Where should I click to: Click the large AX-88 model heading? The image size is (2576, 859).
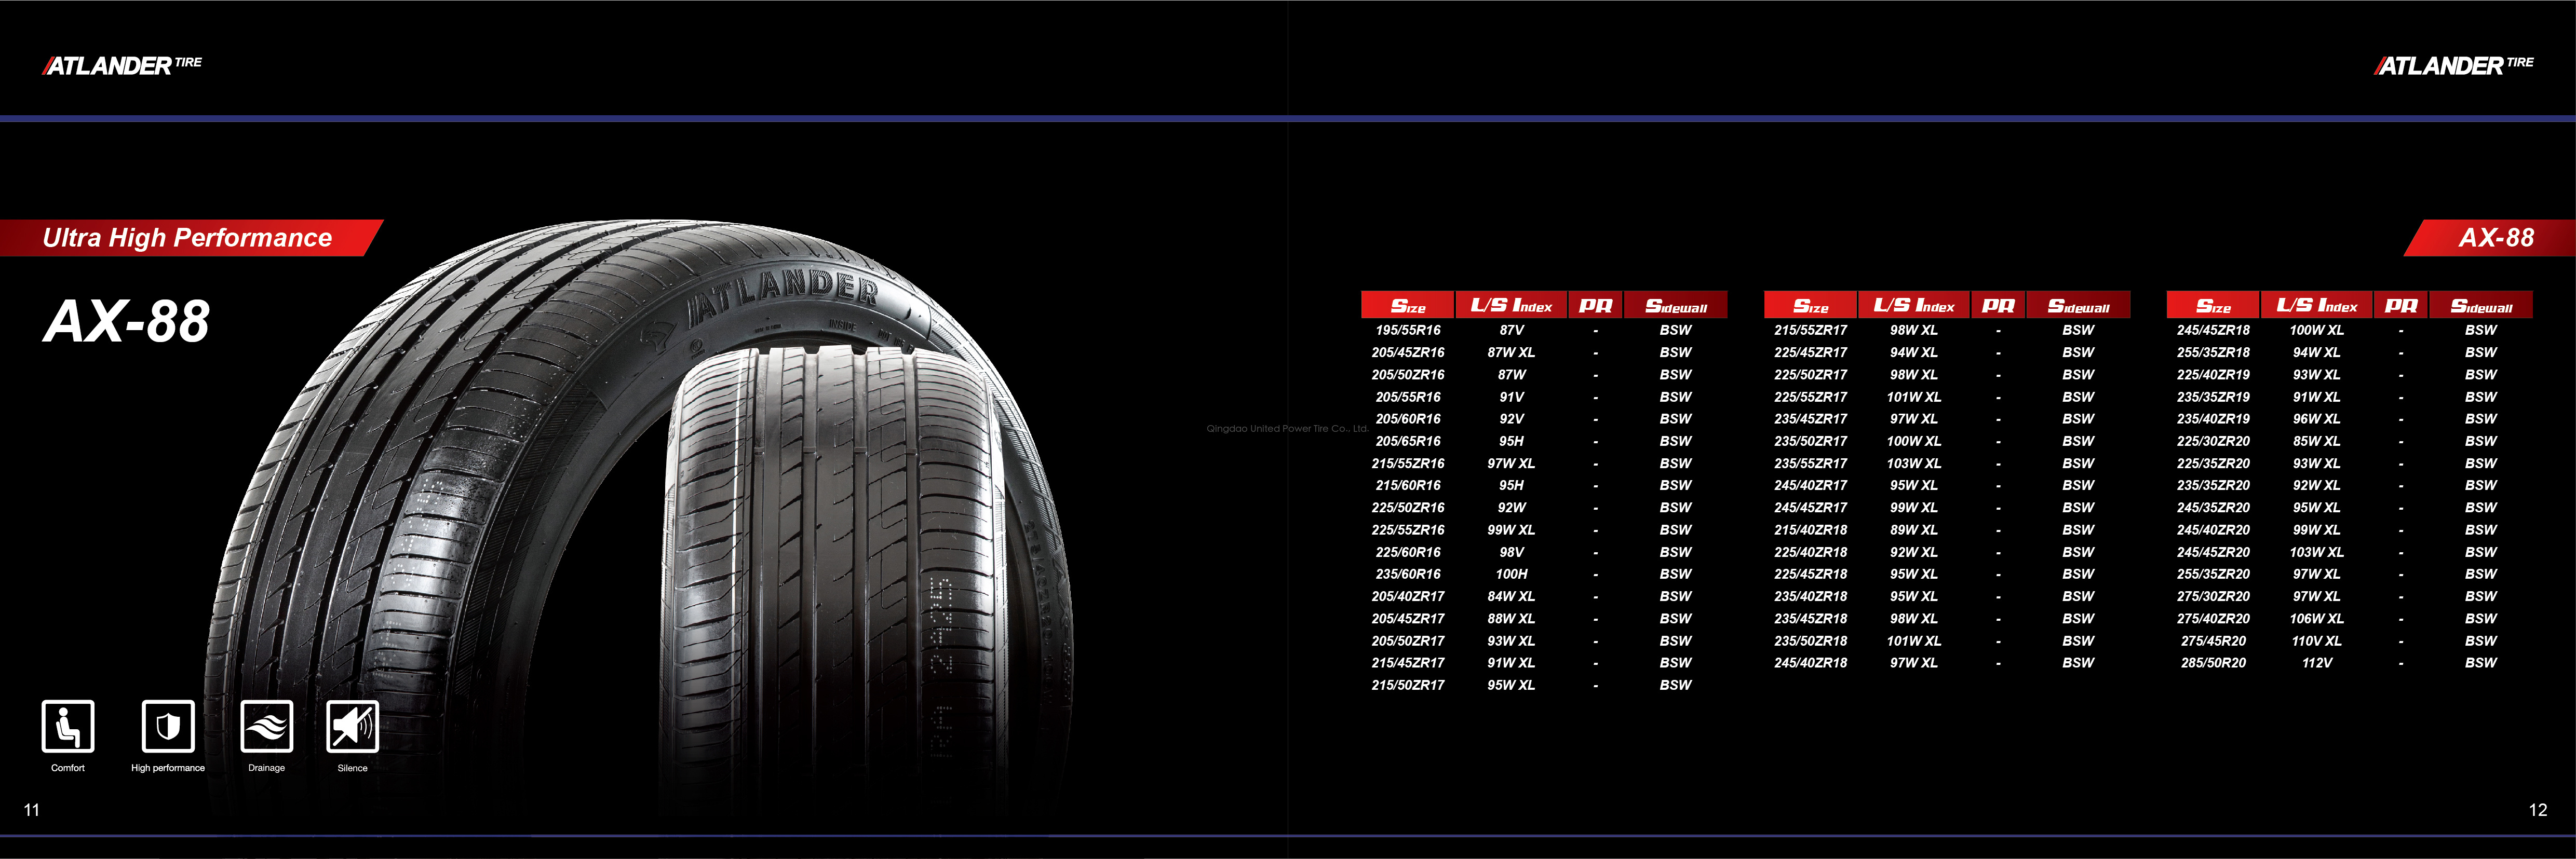click(127, 322)
